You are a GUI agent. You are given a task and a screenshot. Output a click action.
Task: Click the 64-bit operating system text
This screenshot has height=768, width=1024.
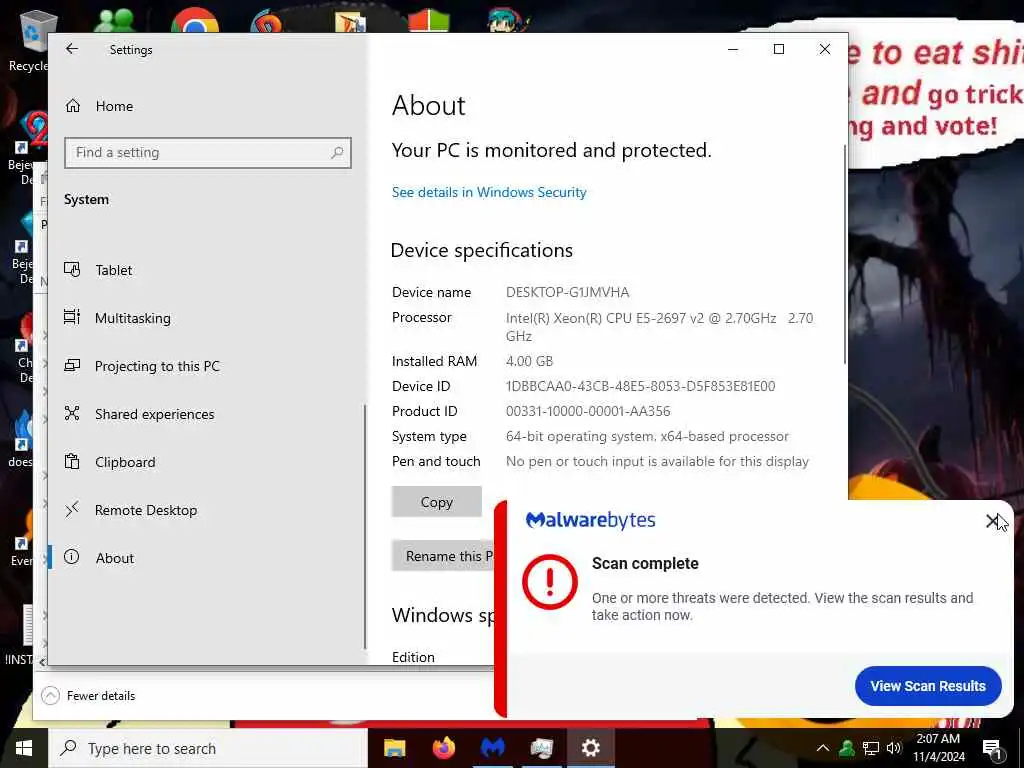pyautogui.click(x=647, y=436)
